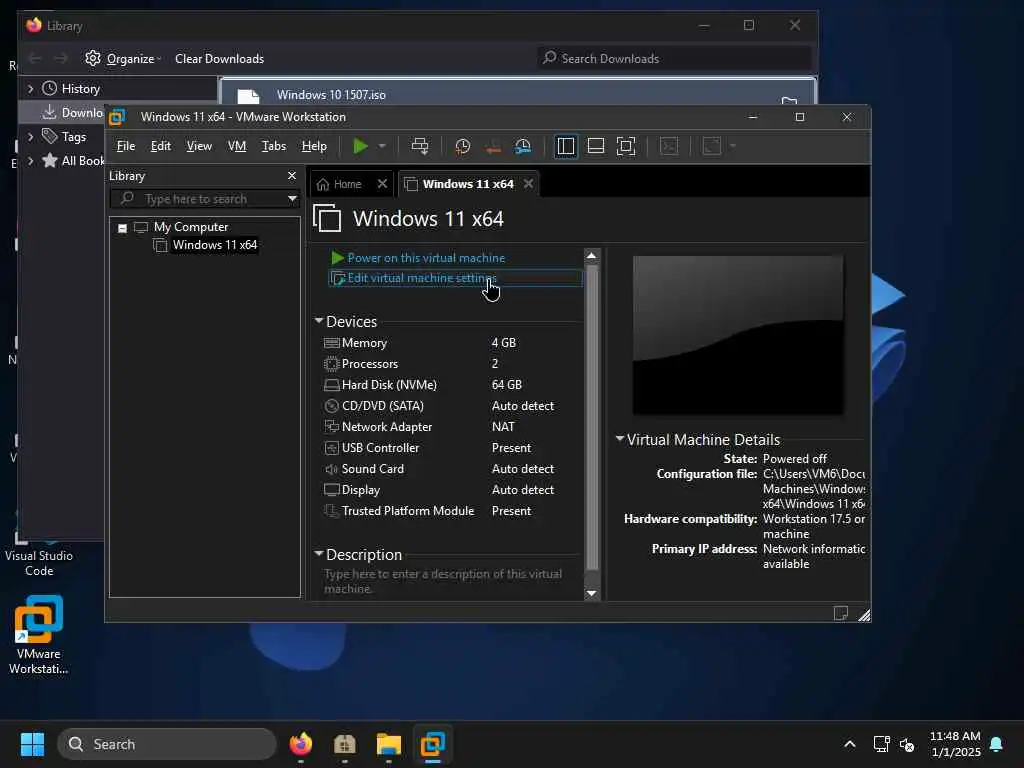Open the notification bell icon
1024x768 pixels.
pyautogui.click(x=997, y=744)
